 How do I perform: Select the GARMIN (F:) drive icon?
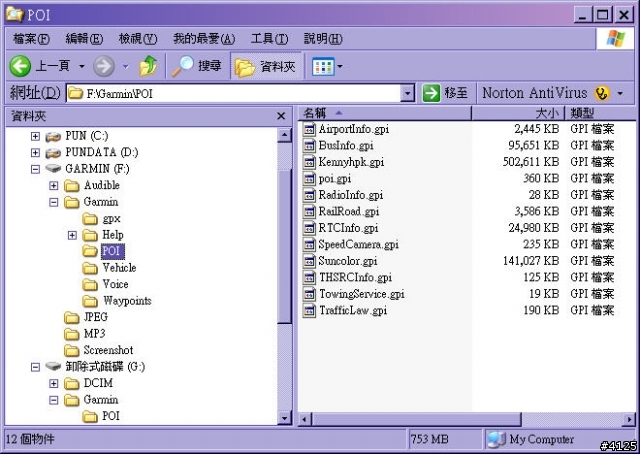point(53,168)
